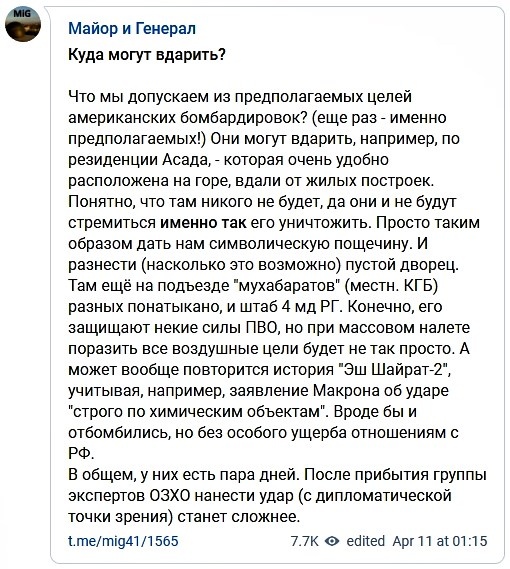510x569 pixels.
Task: Click the word мухабаратов in quotes
Action: pos(286,286)
